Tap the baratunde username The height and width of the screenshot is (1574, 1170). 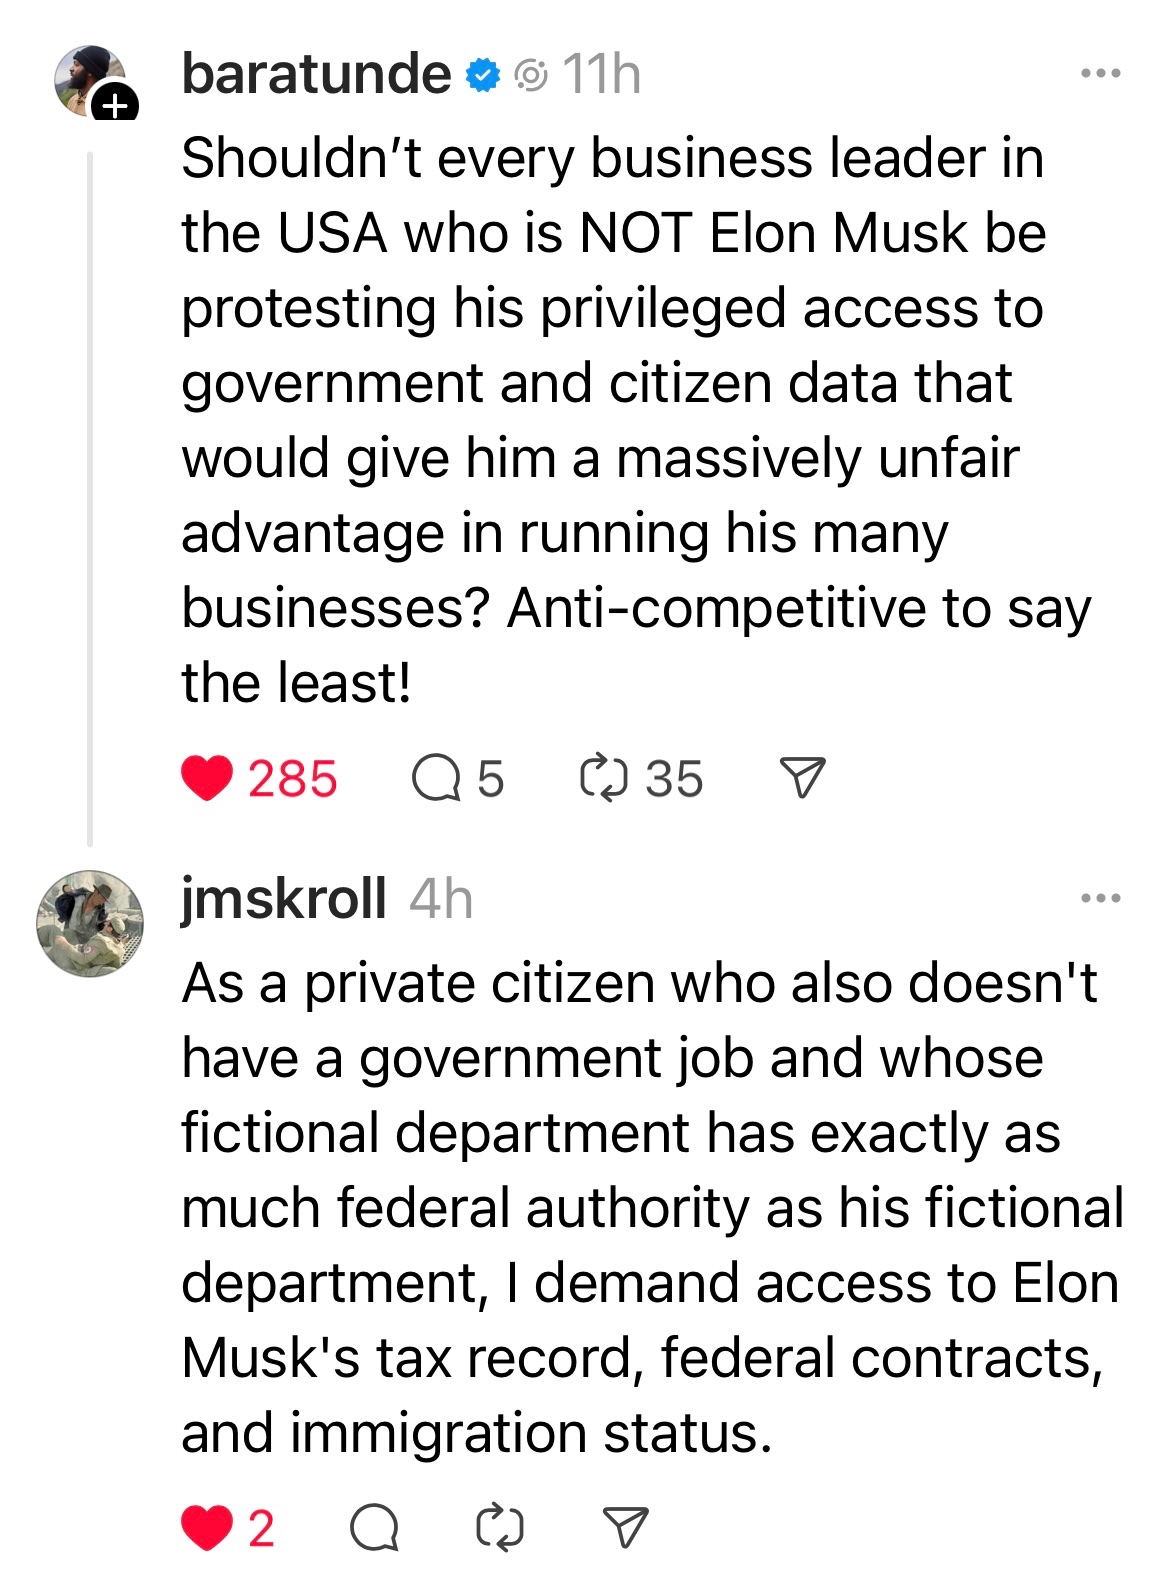click(316, 74)
